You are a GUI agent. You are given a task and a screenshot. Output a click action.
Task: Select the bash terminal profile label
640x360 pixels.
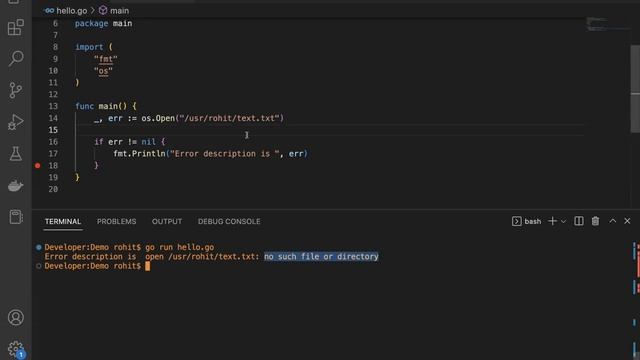[527, 221]
